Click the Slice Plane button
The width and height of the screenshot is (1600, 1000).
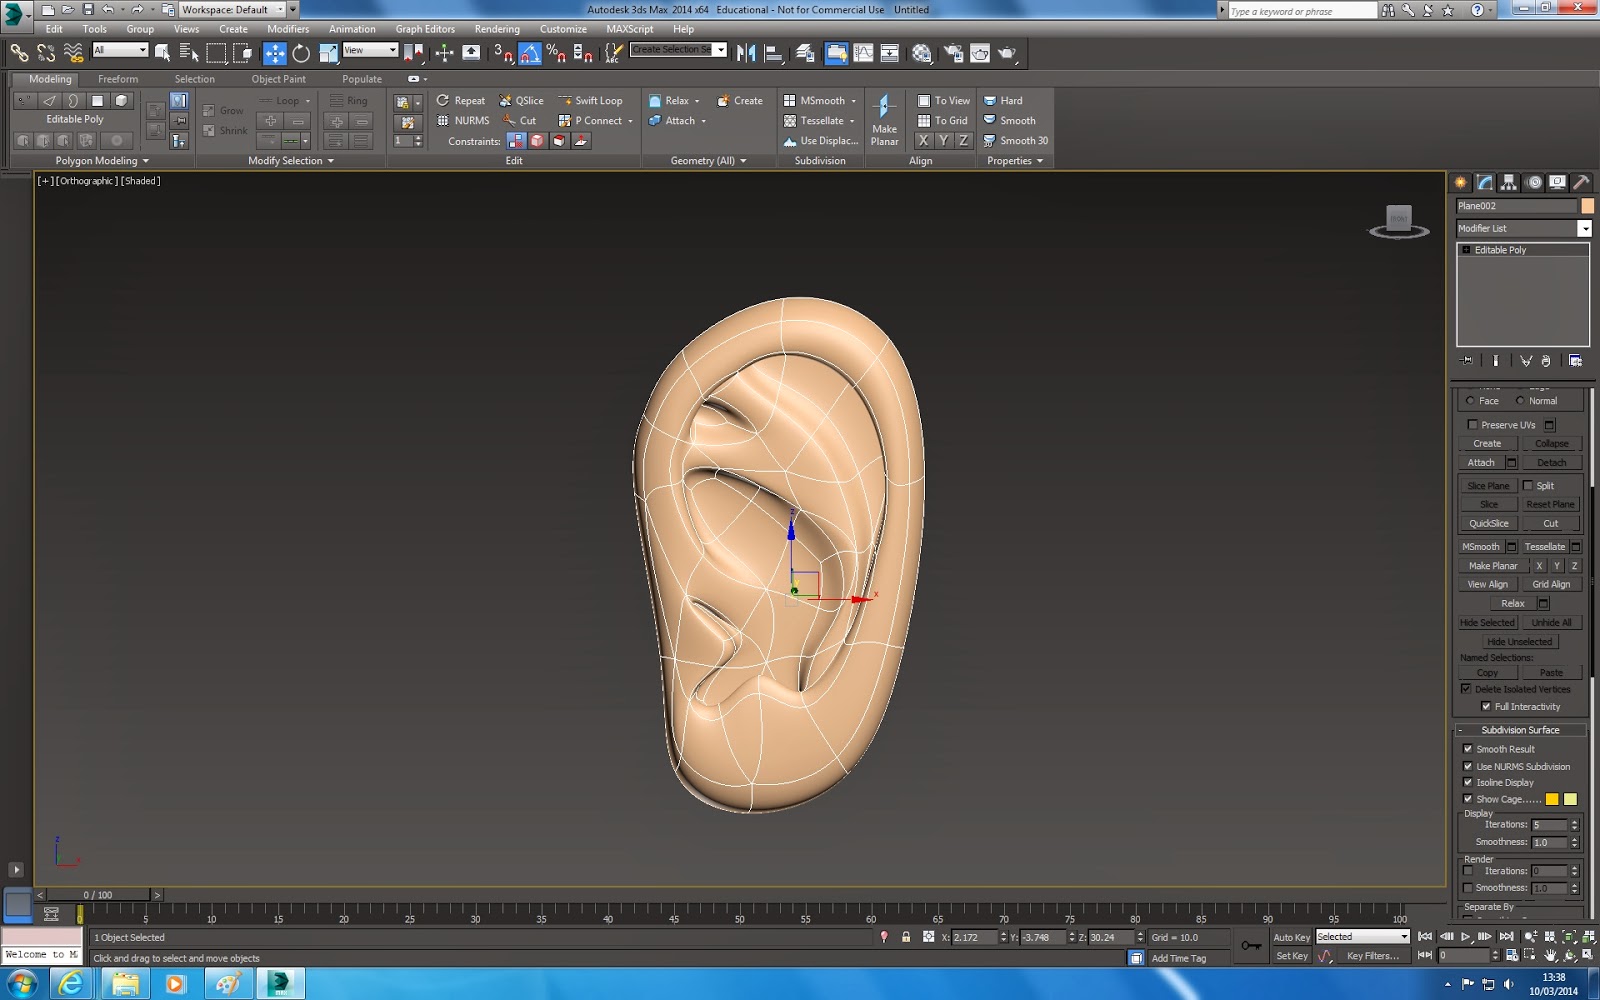pos(1488,486)
